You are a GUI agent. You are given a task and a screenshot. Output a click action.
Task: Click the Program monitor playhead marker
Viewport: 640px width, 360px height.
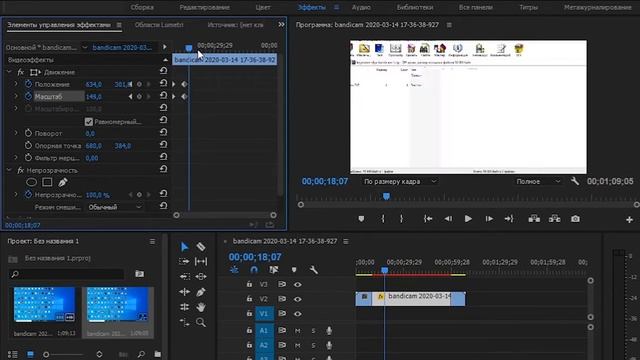click(386, 196)
